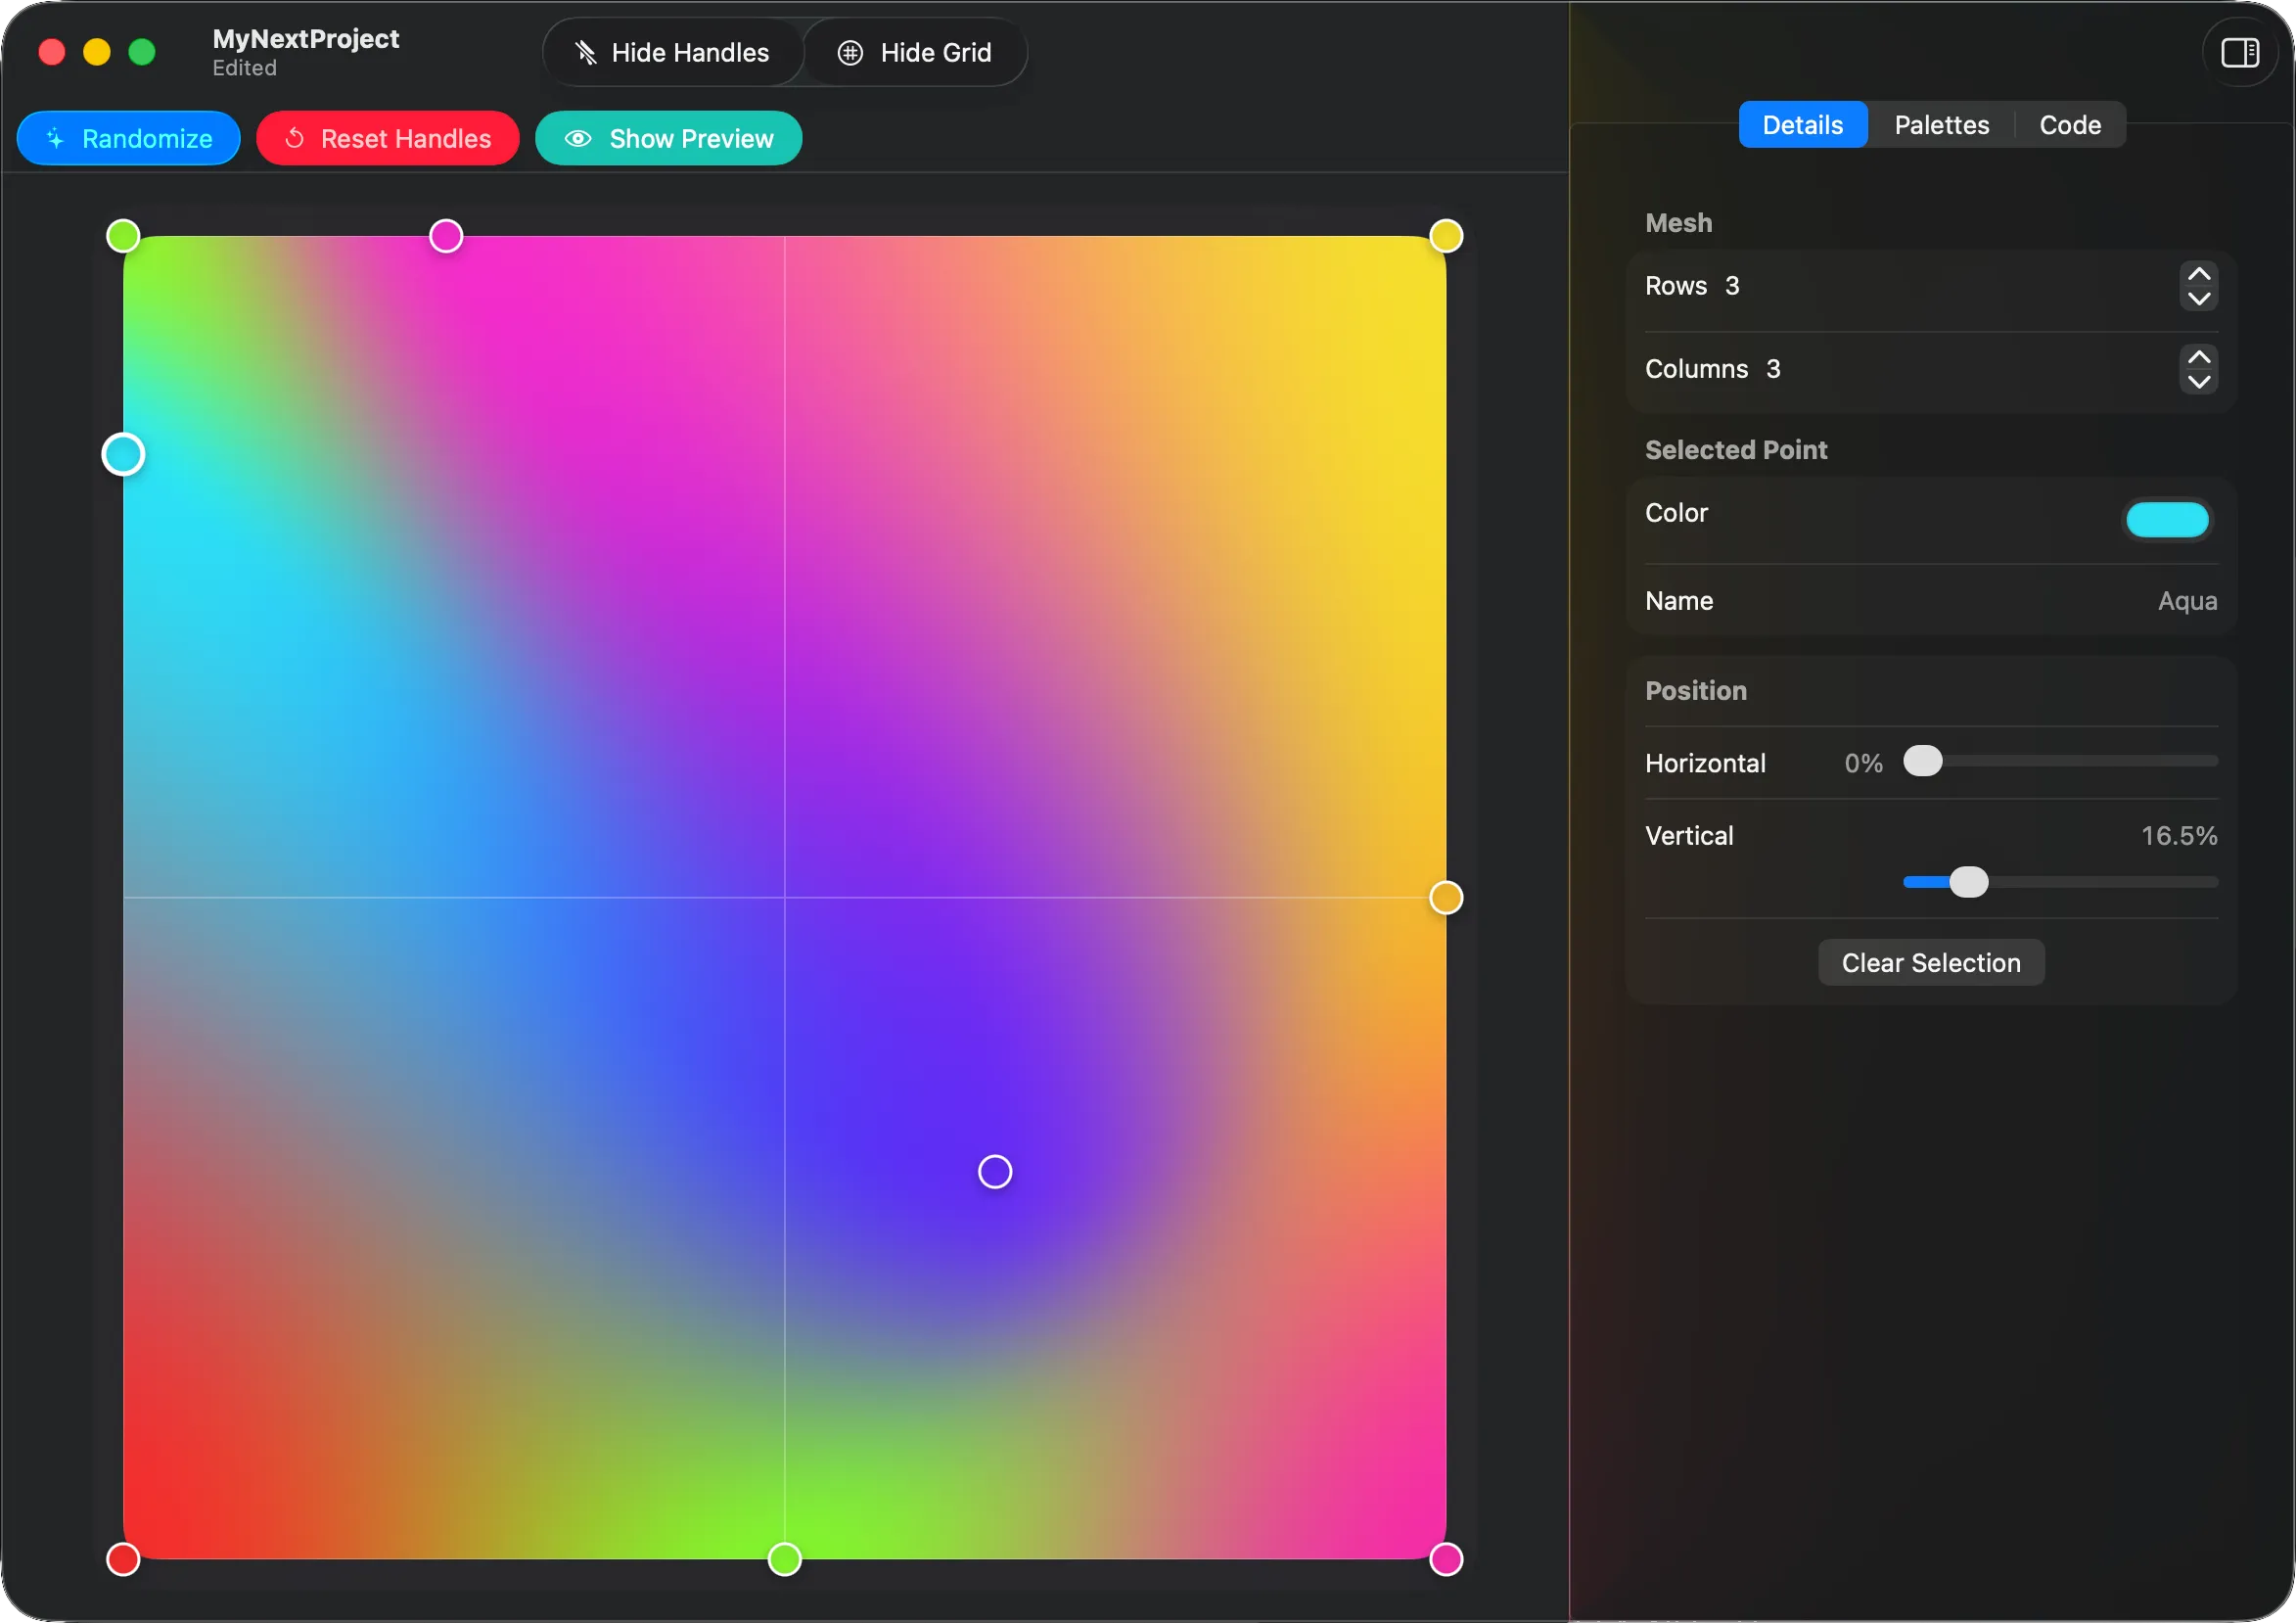2296x1623 pixels.
Task: Decrease Columns using the down stepper arrow
Action: pyautogui.click(x=2199, y=381)
